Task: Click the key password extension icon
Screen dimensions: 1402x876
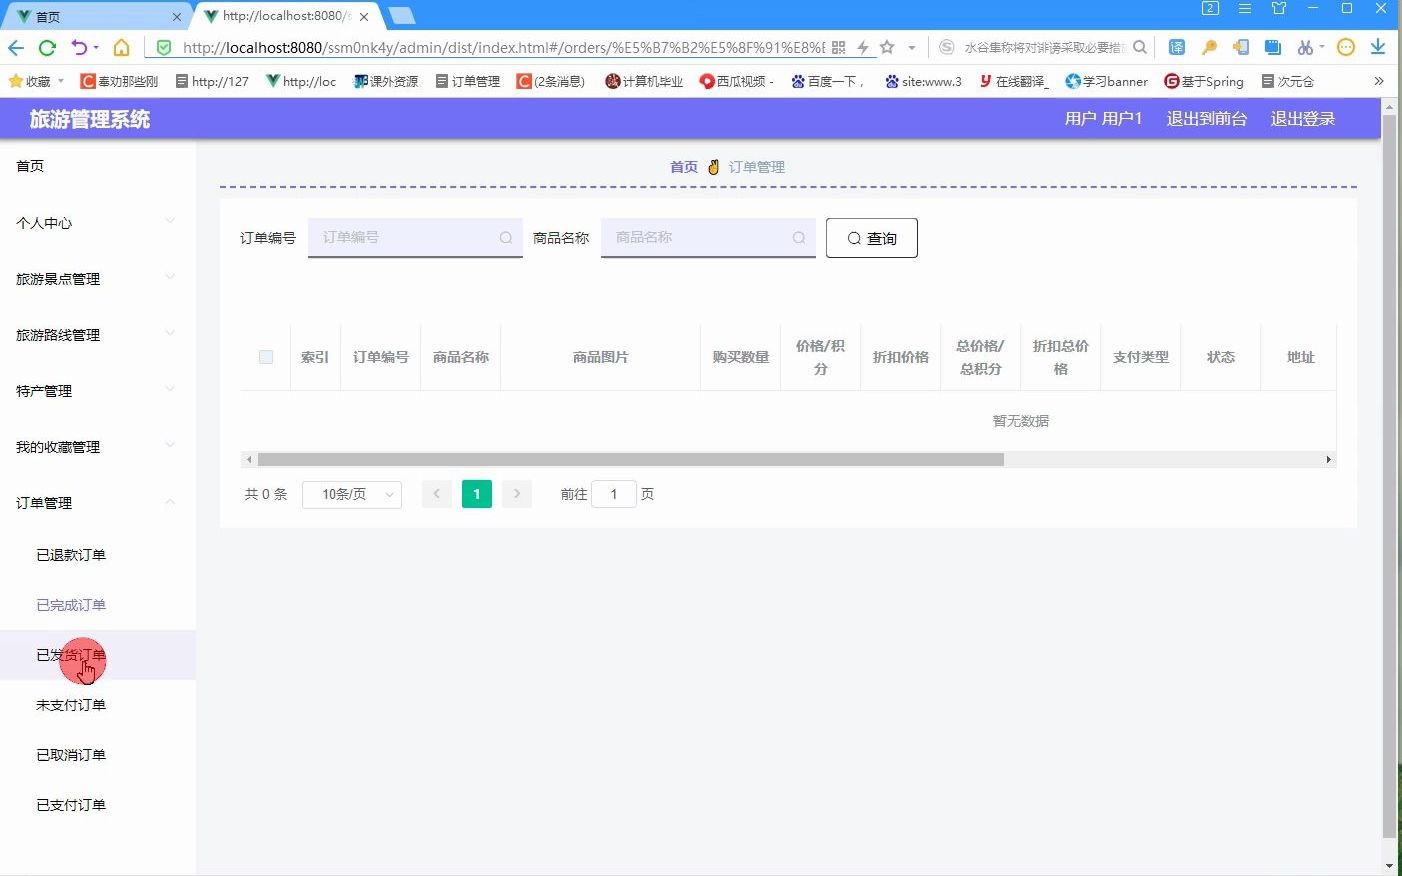Action: (1209, 47)
